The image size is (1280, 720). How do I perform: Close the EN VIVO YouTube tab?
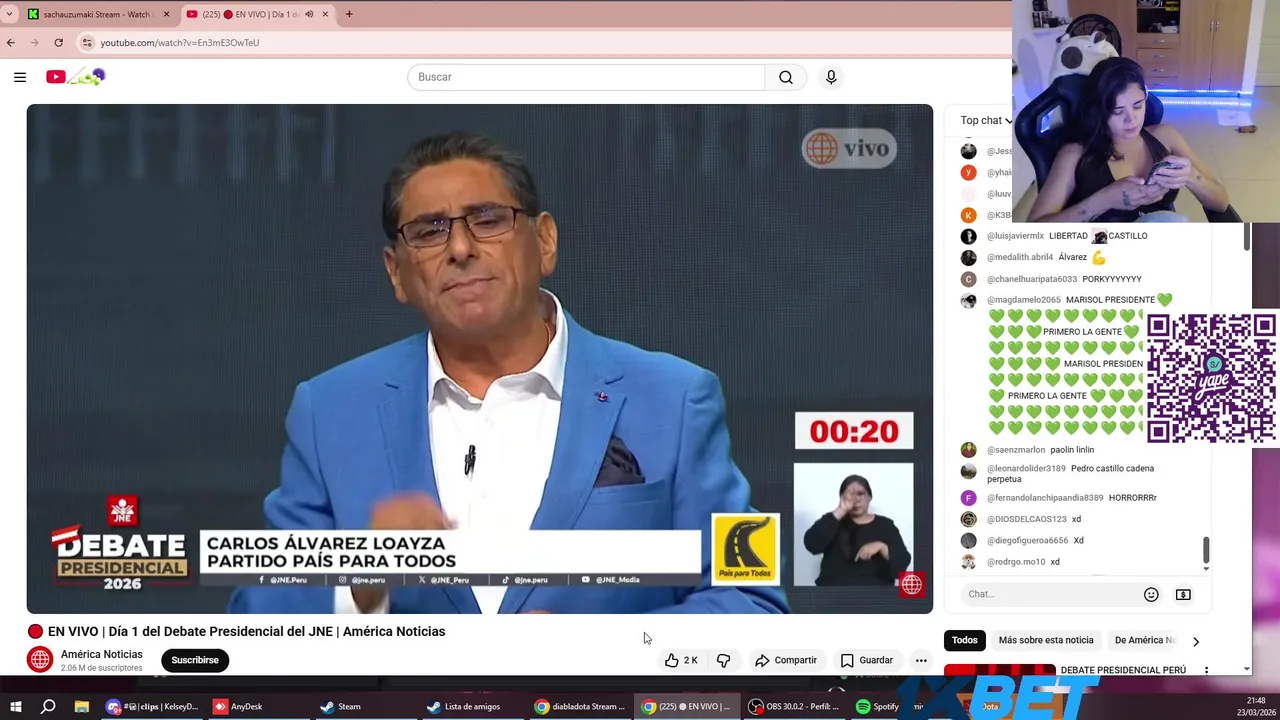(325, 14)
